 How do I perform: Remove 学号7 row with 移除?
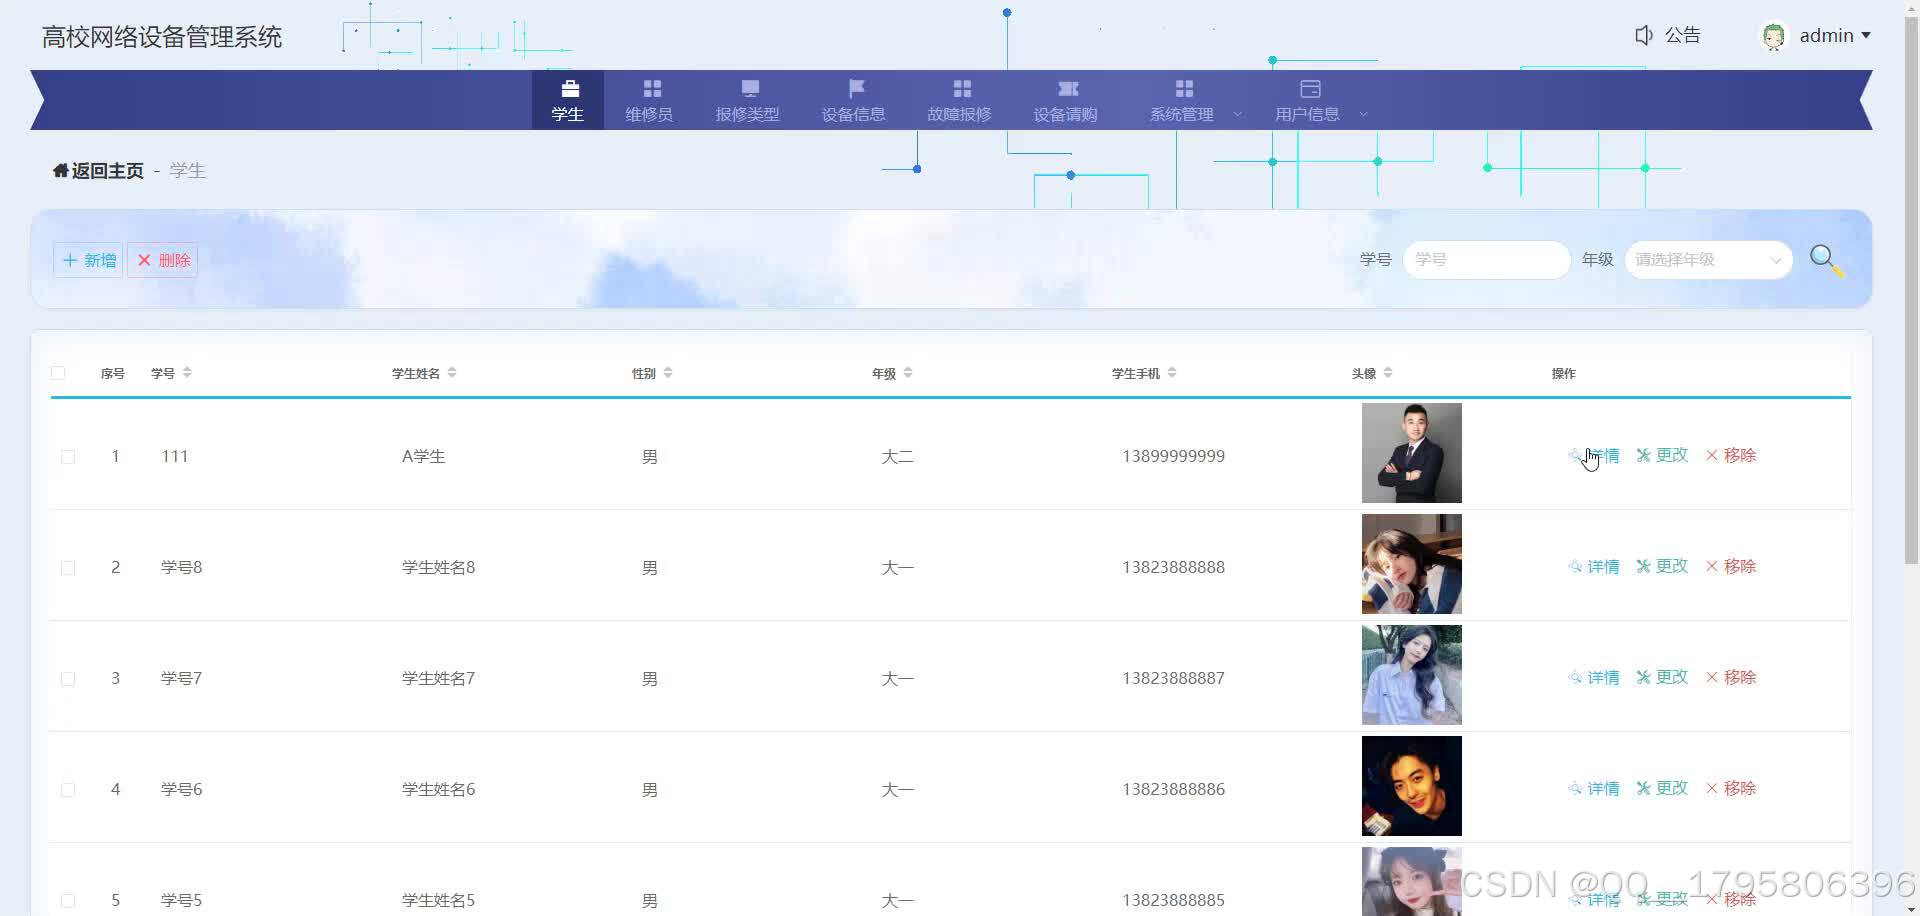1731,677
